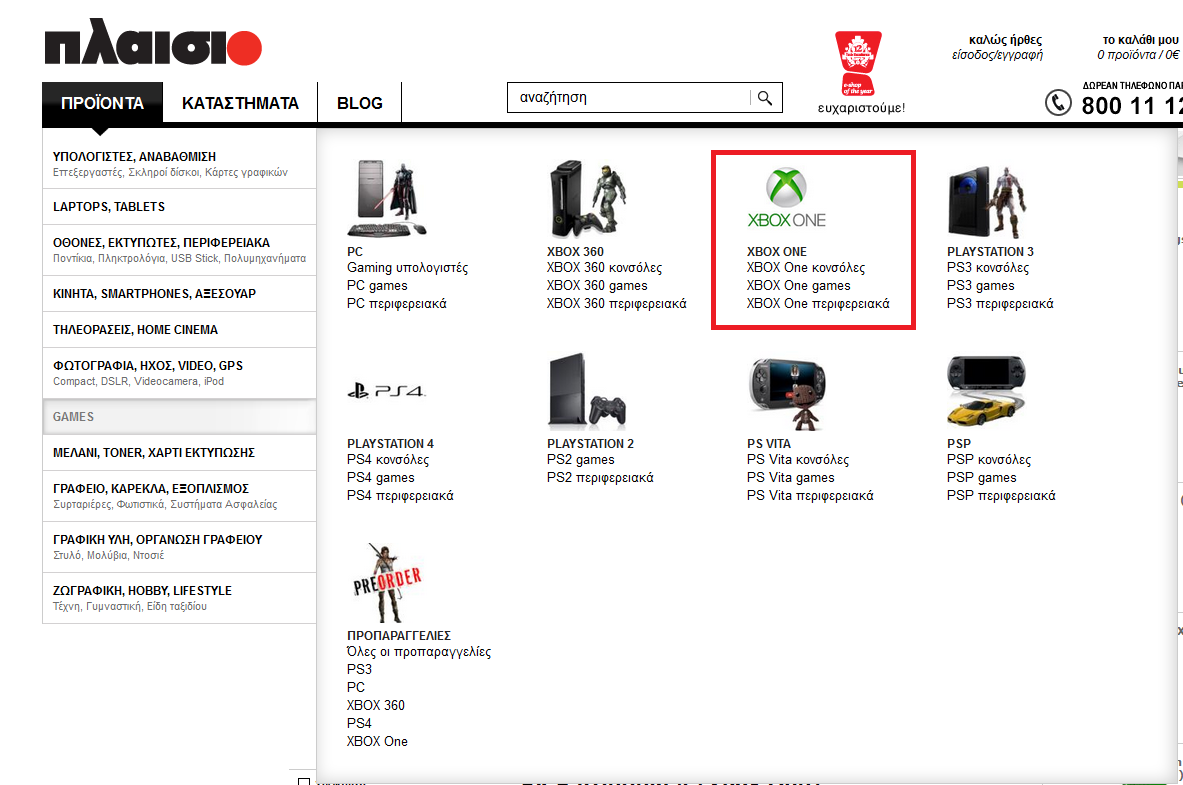This screenshot has width=1183, height=785.
Task: Select ΟΘΟΝΕΣ, ΕΚΤΥΠΩΤΕΣ, ΠΕΡΙΦΕΡΕΙΑΚΑ category
Action: coord(179,250)
